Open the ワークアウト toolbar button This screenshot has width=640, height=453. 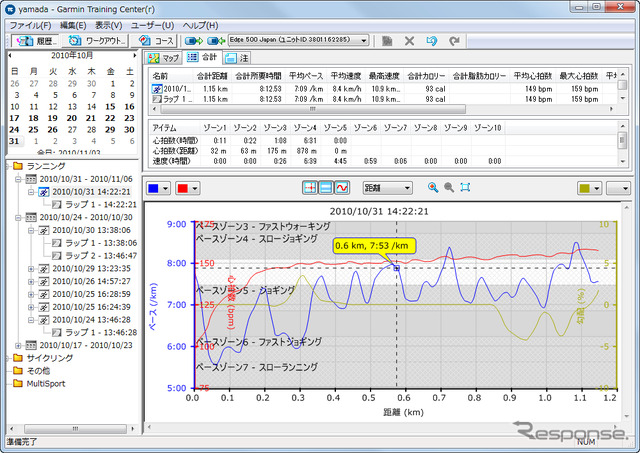pyautogui.click(x=97, y=41)
